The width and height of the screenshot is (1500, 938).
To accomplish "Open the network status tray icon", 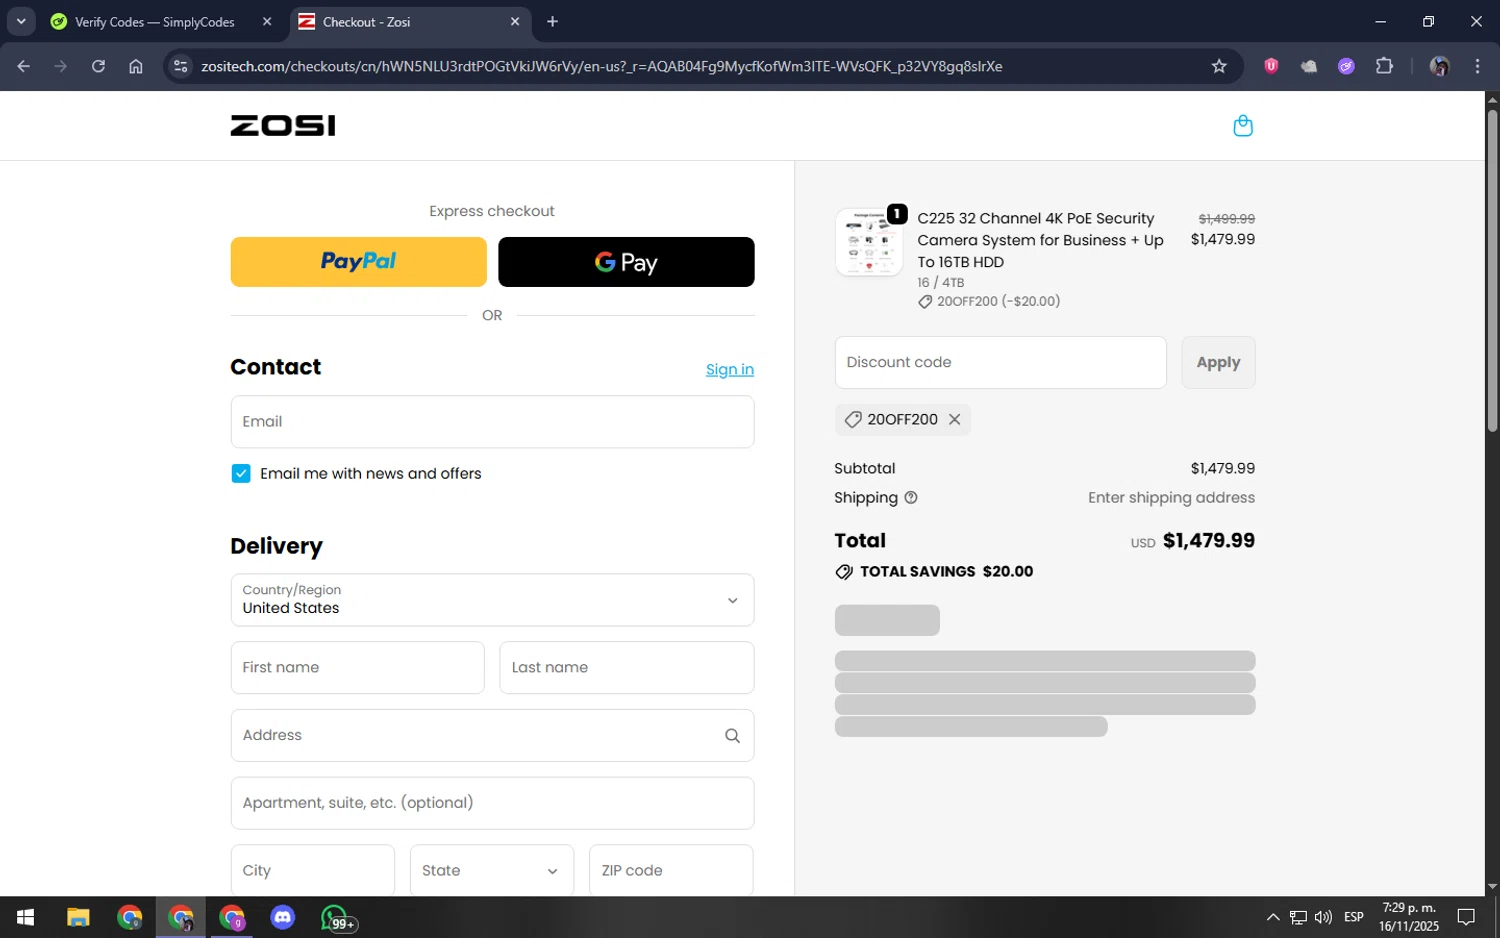I will coord(1298,917).
